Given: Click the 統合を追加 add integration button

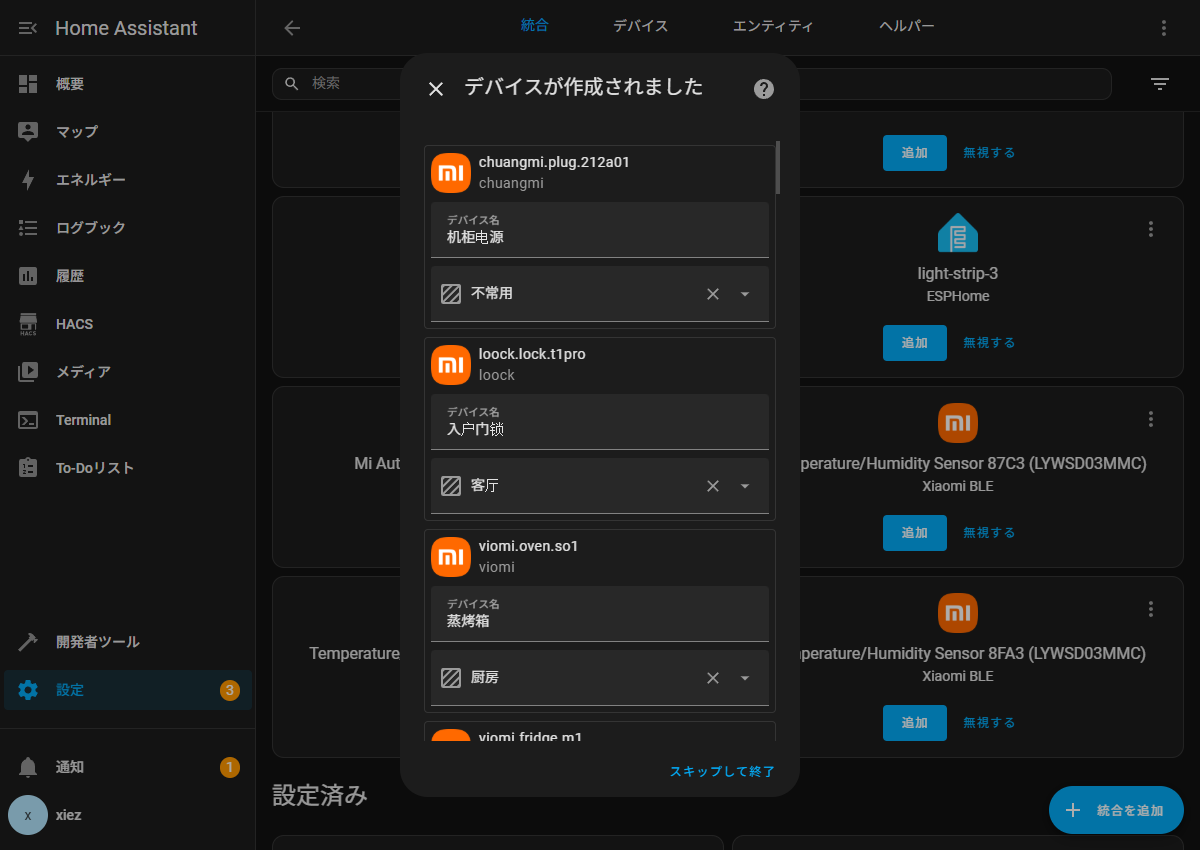Looking at the screenshot, I should [x=1116, y=810].
